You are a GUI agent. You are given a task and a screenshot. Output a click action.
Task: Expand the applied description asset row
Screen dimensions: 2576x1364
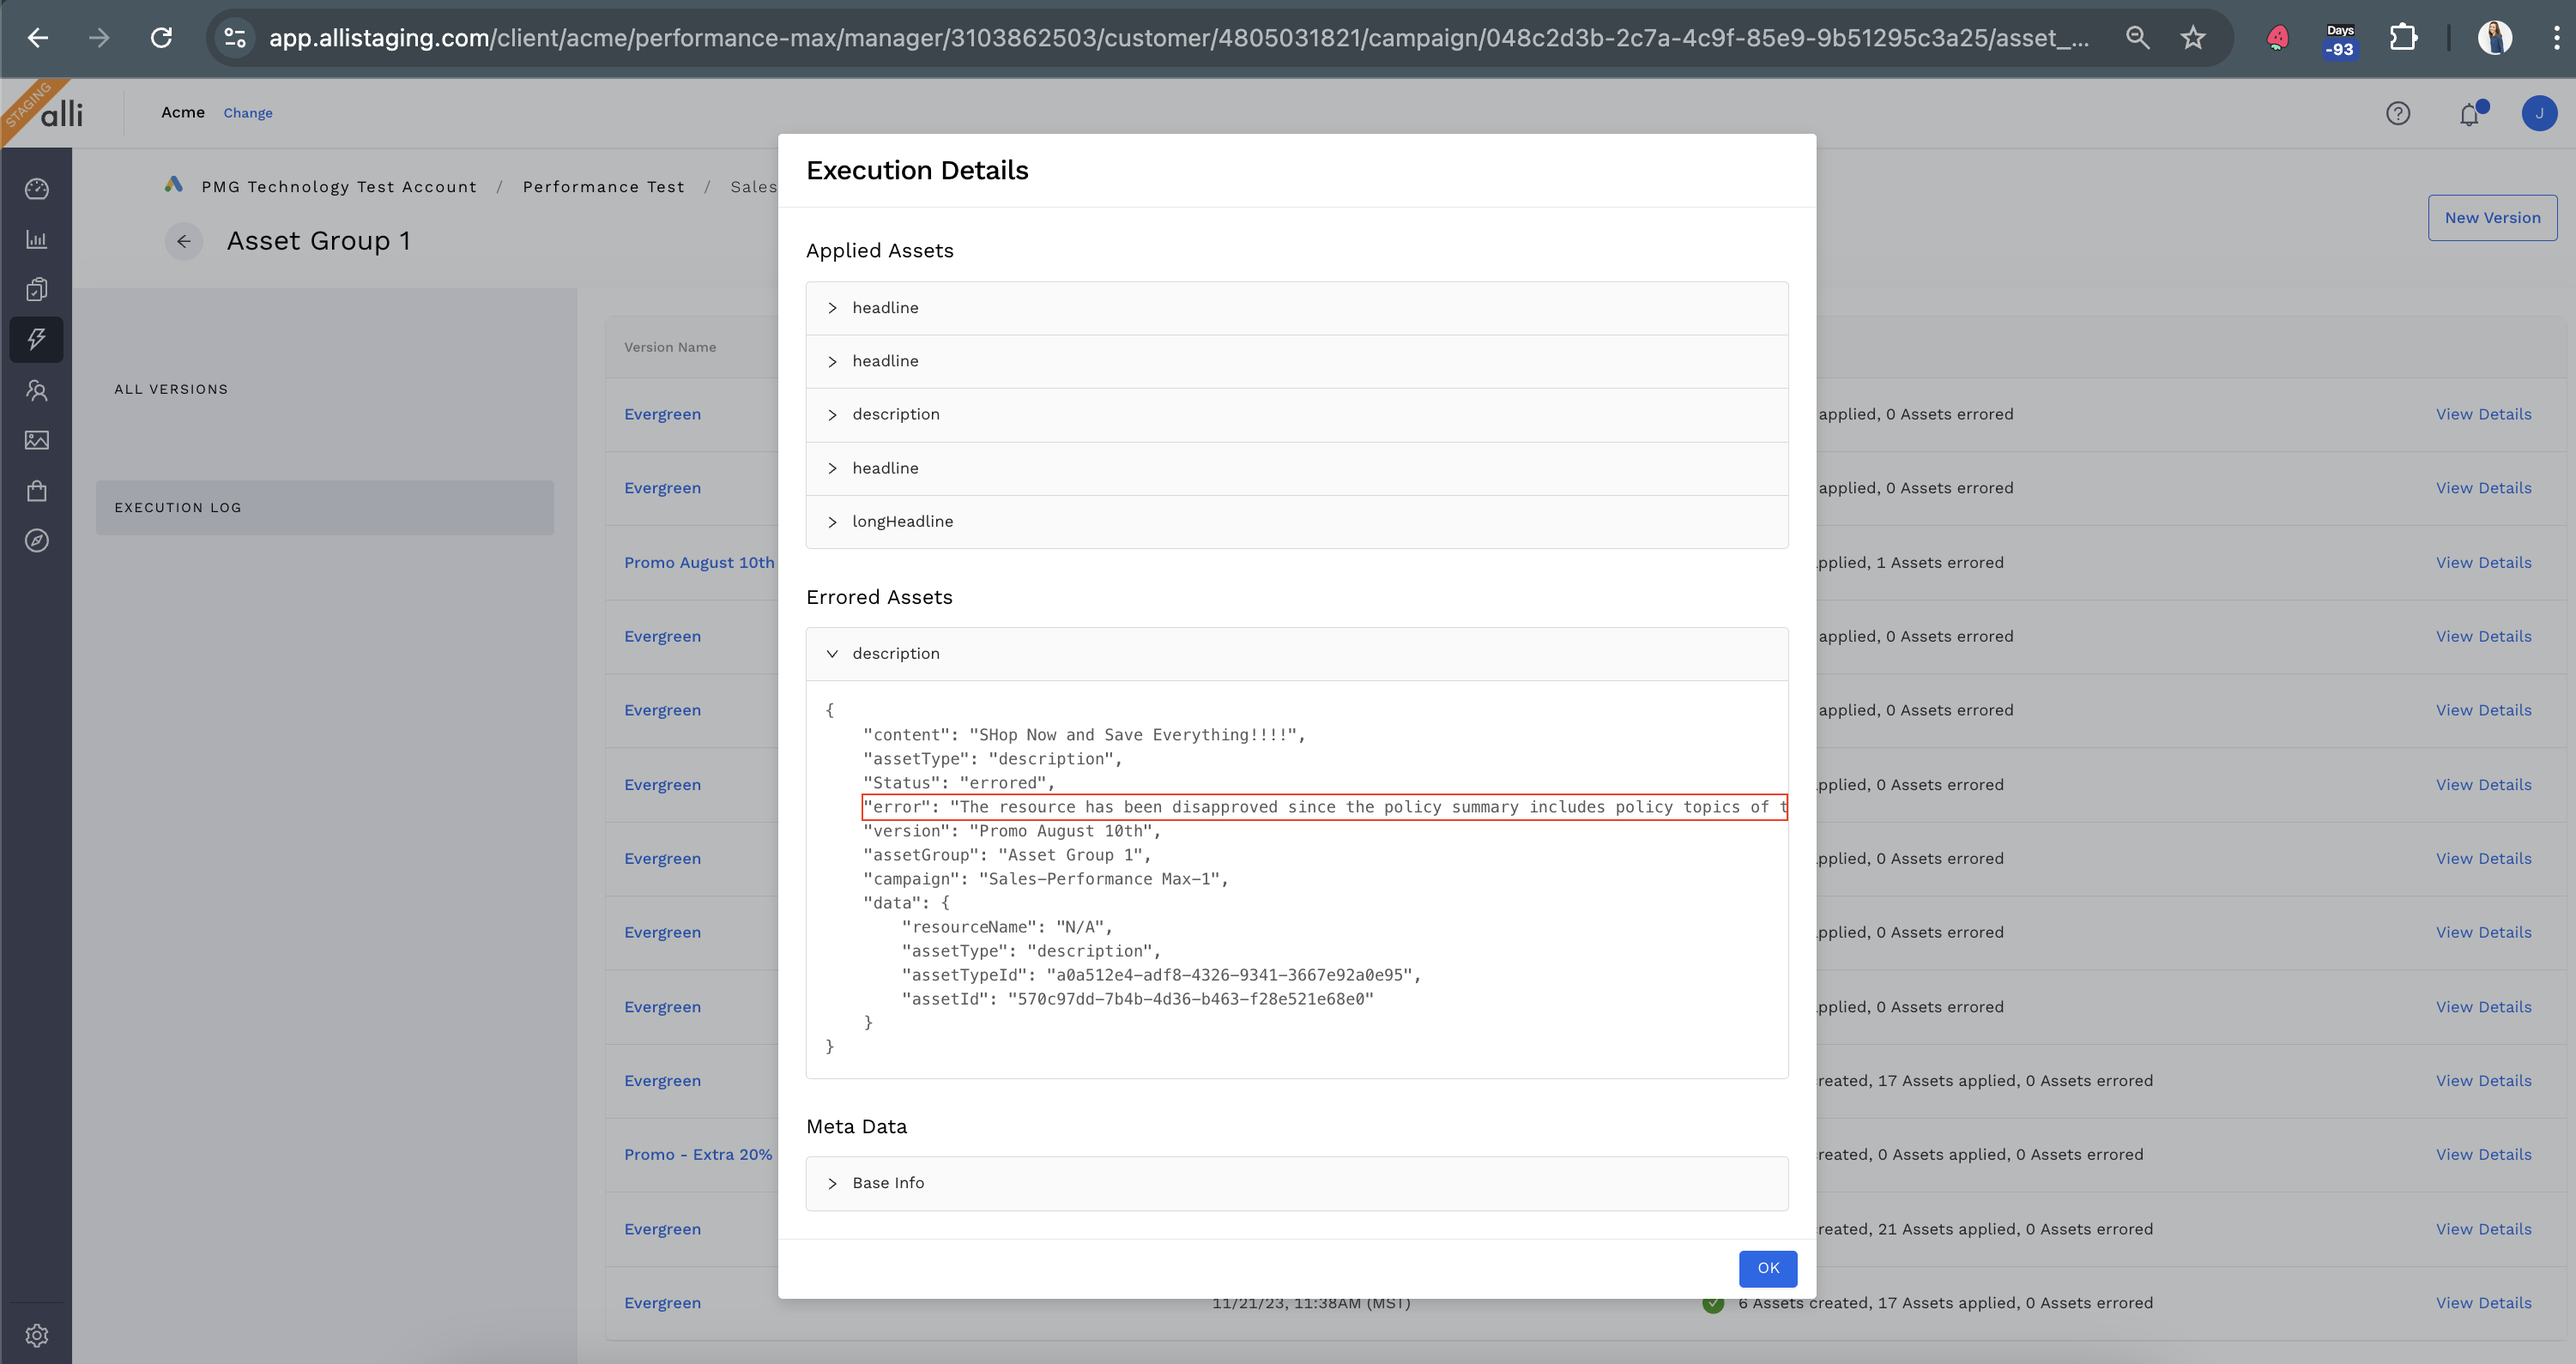895,415
